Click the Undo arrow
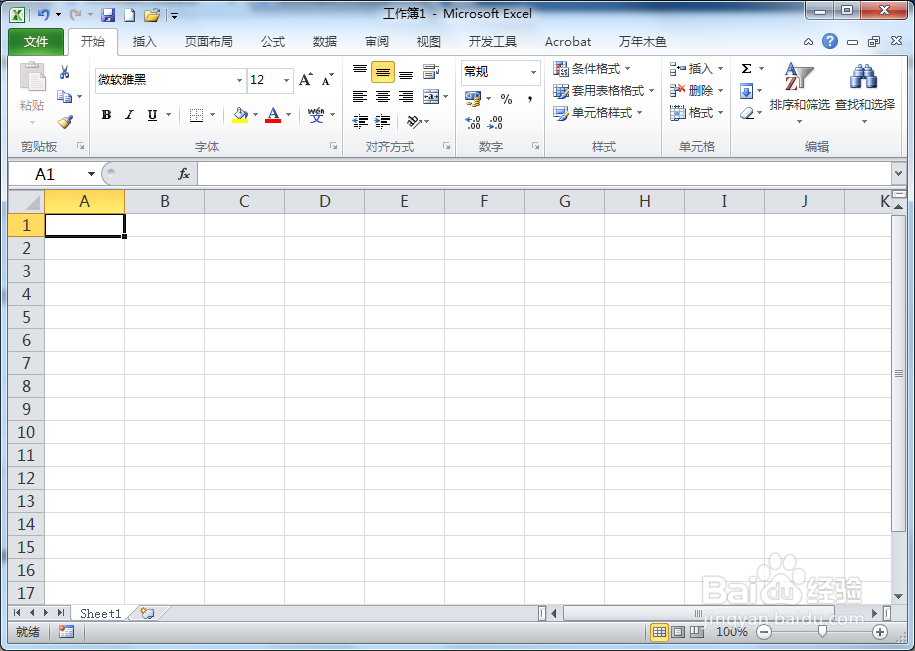Screen dimensions: 915x651 [x=43, y=15]
